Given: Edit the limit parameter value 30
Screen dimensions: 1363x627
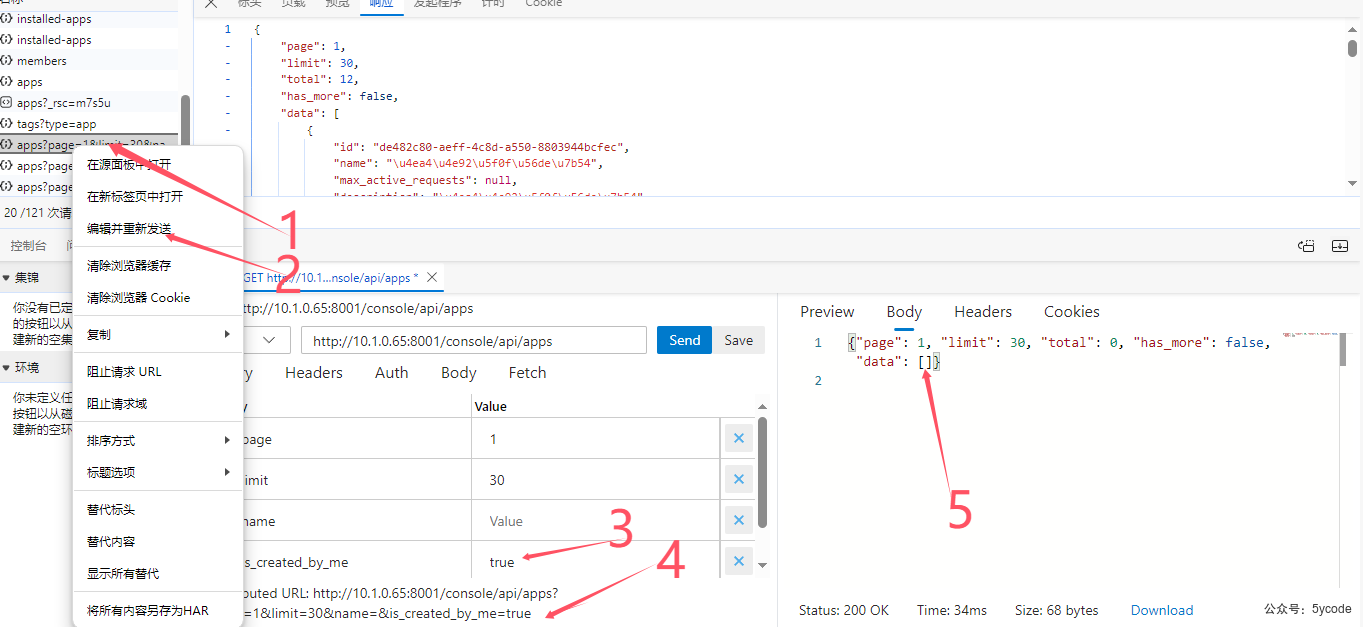Looking at the screenshot, I should point(596,480).
